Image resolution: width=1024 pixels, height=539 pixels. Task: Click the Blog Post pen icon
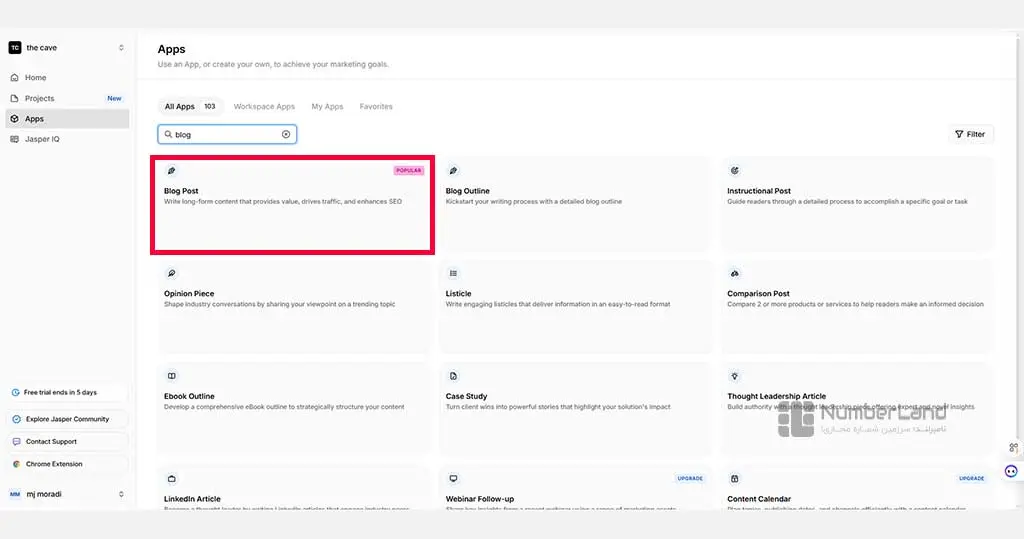(171, 171)
